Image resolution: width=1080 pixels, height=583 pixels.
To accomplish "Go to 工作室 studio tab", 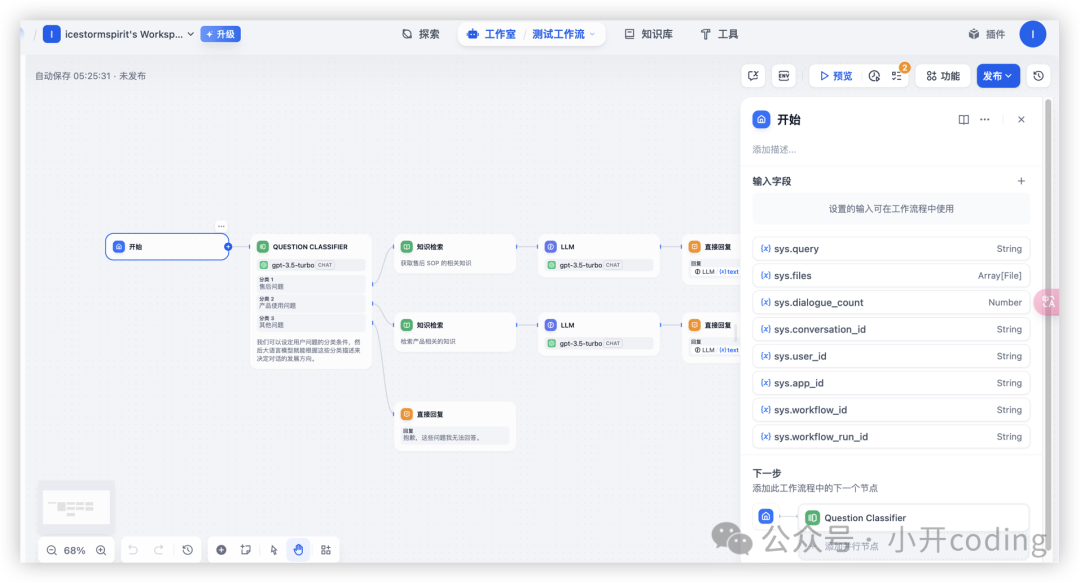I will (x=492, y=34).
